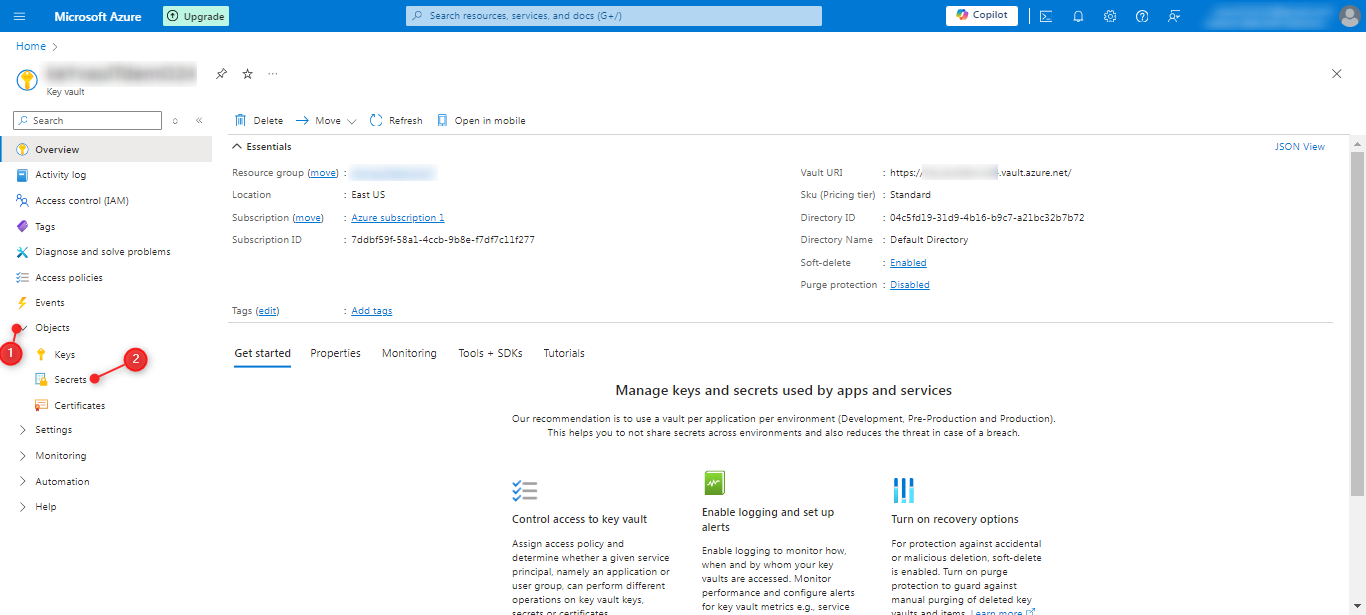The image size is (1366, 615).
Task: Click the Refresh toolbar button
Action: tap(396, 121)
